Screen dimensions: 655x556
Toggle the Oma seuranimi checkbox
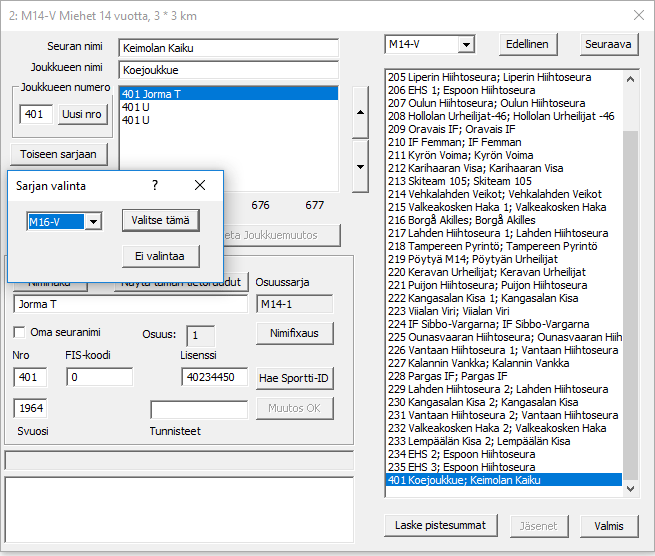click(19, 332)
